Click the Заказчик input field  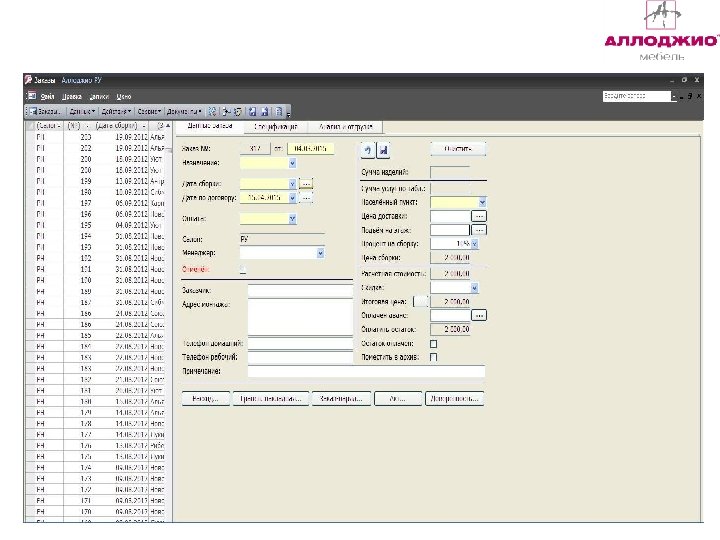300,291
